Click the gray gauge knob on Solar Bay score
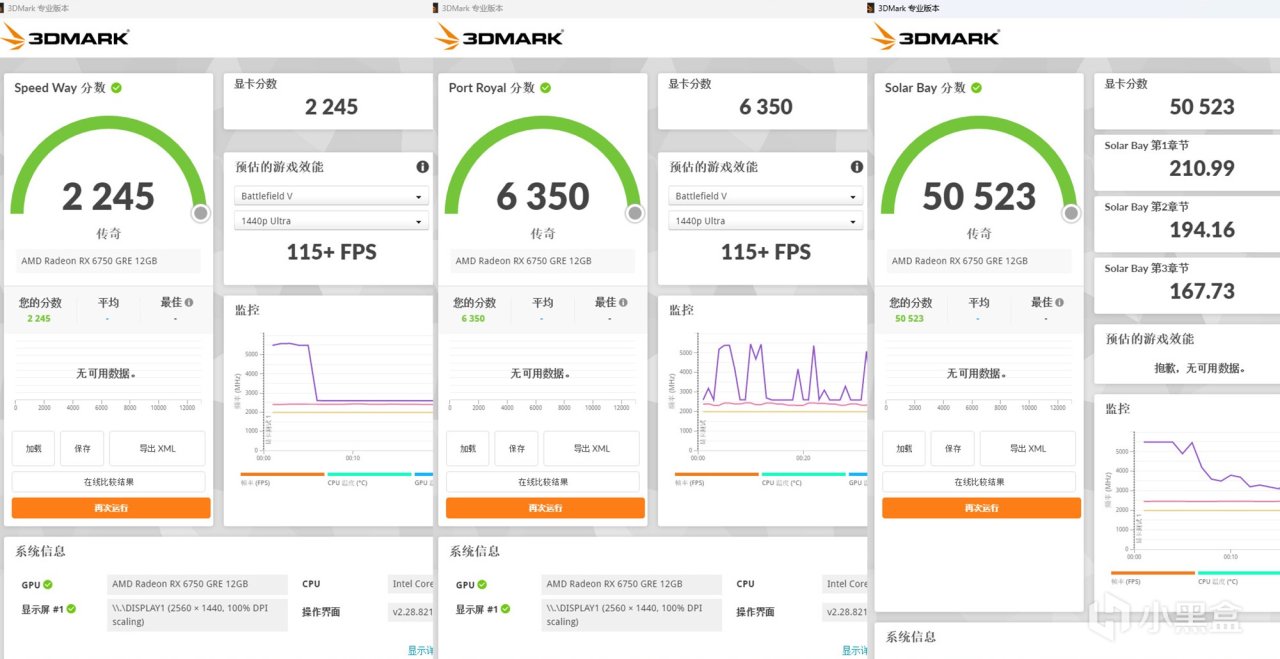Screen dimensions: 1280x659 point(1070,213)
